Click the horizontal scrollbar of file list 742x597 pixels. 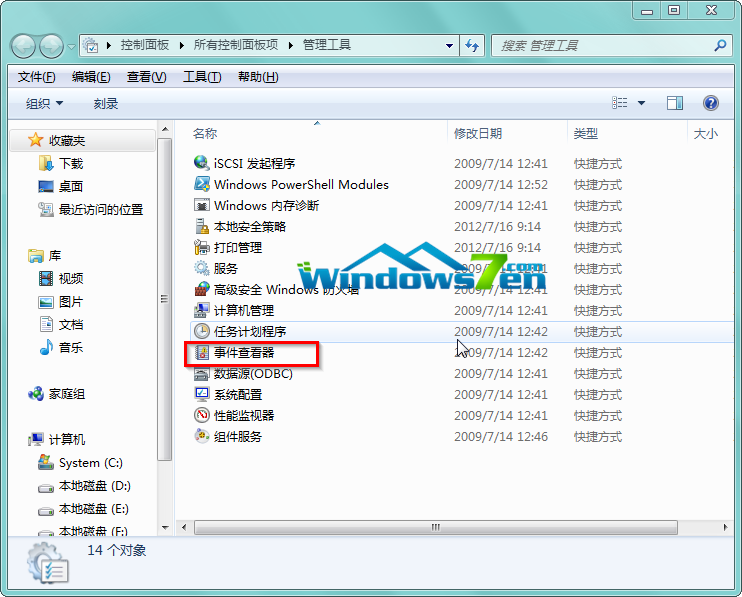pos(435,527)
